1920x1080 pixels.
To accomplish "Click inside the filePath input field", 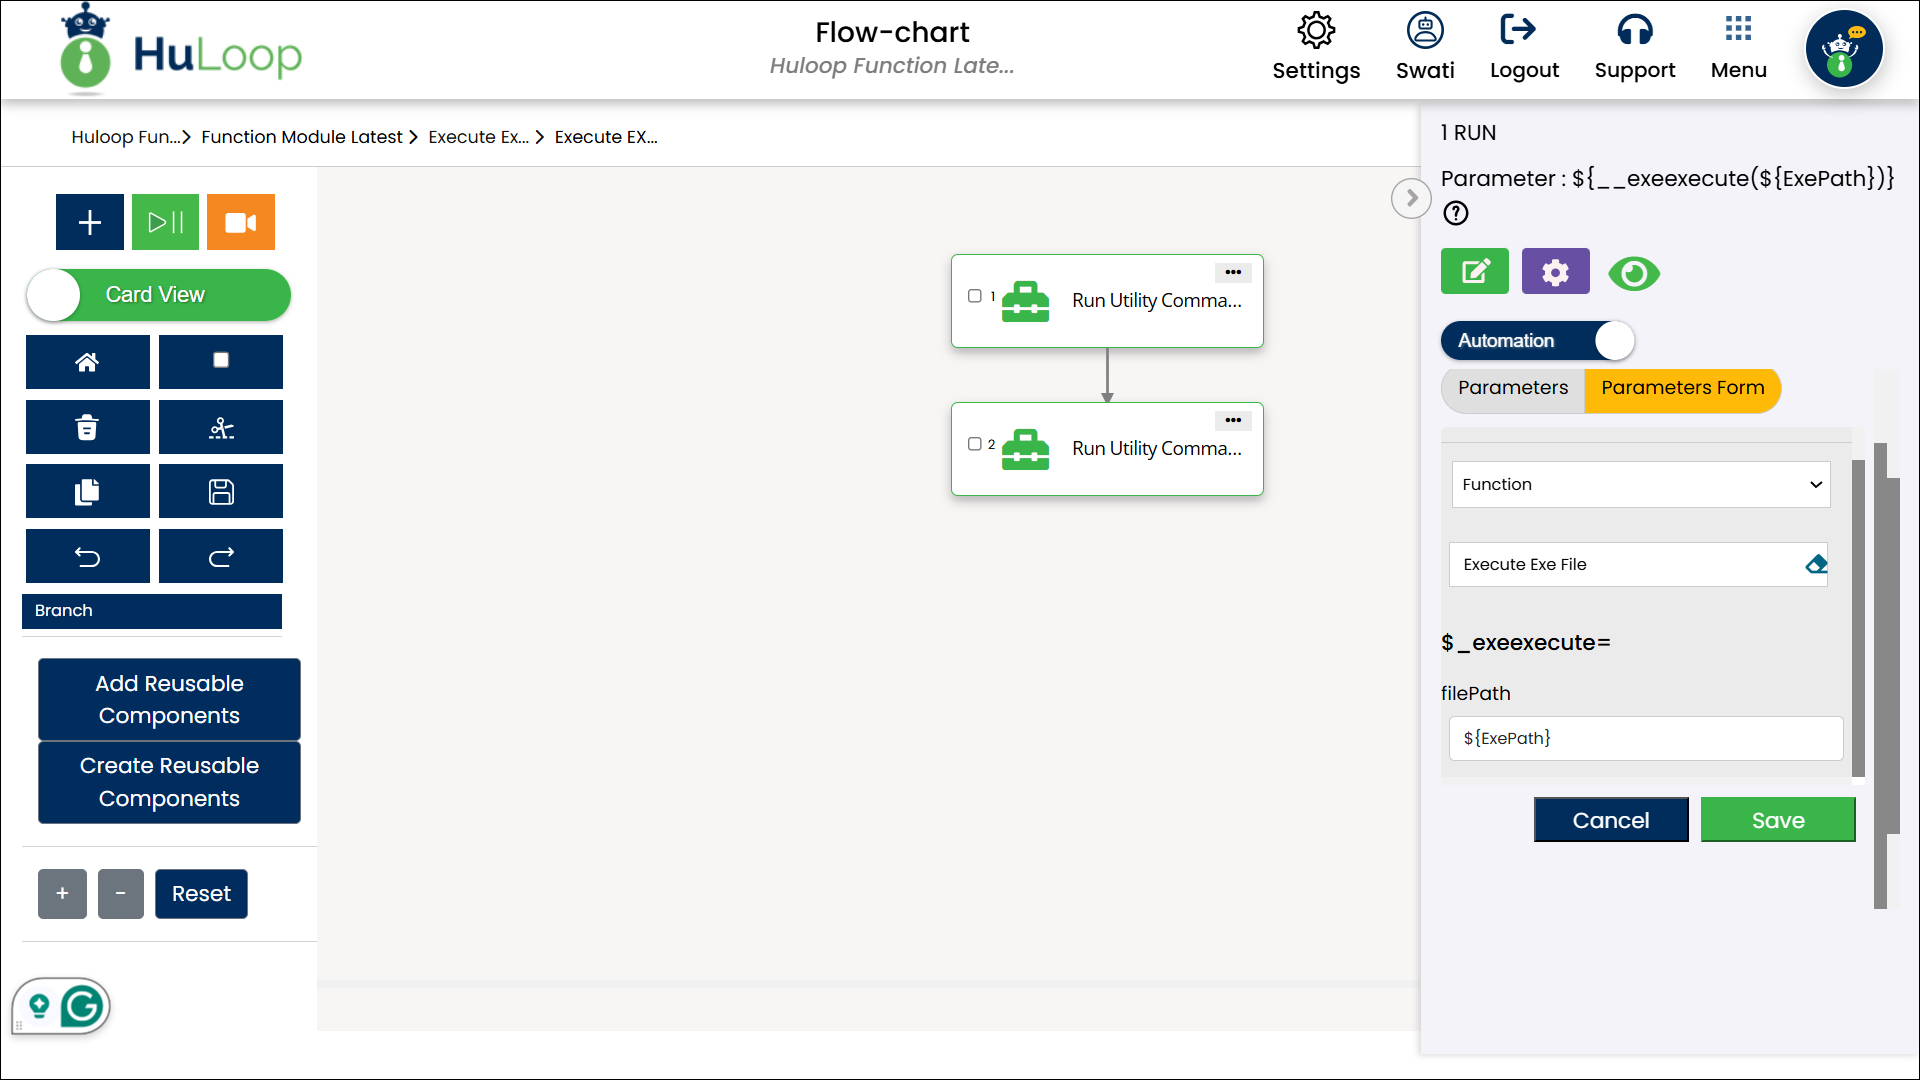I will coord(1645,738).
